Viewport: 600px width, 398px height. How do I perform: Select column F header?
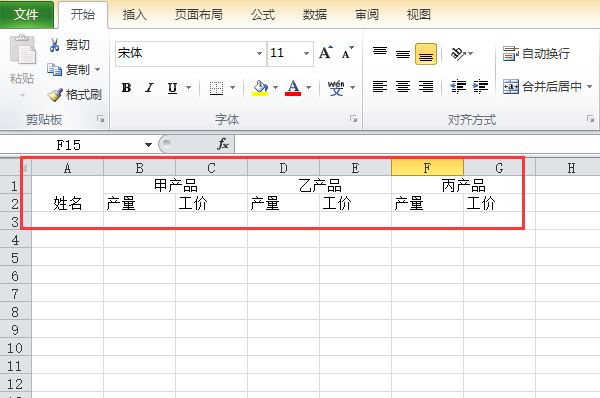[x=427, y=168]
